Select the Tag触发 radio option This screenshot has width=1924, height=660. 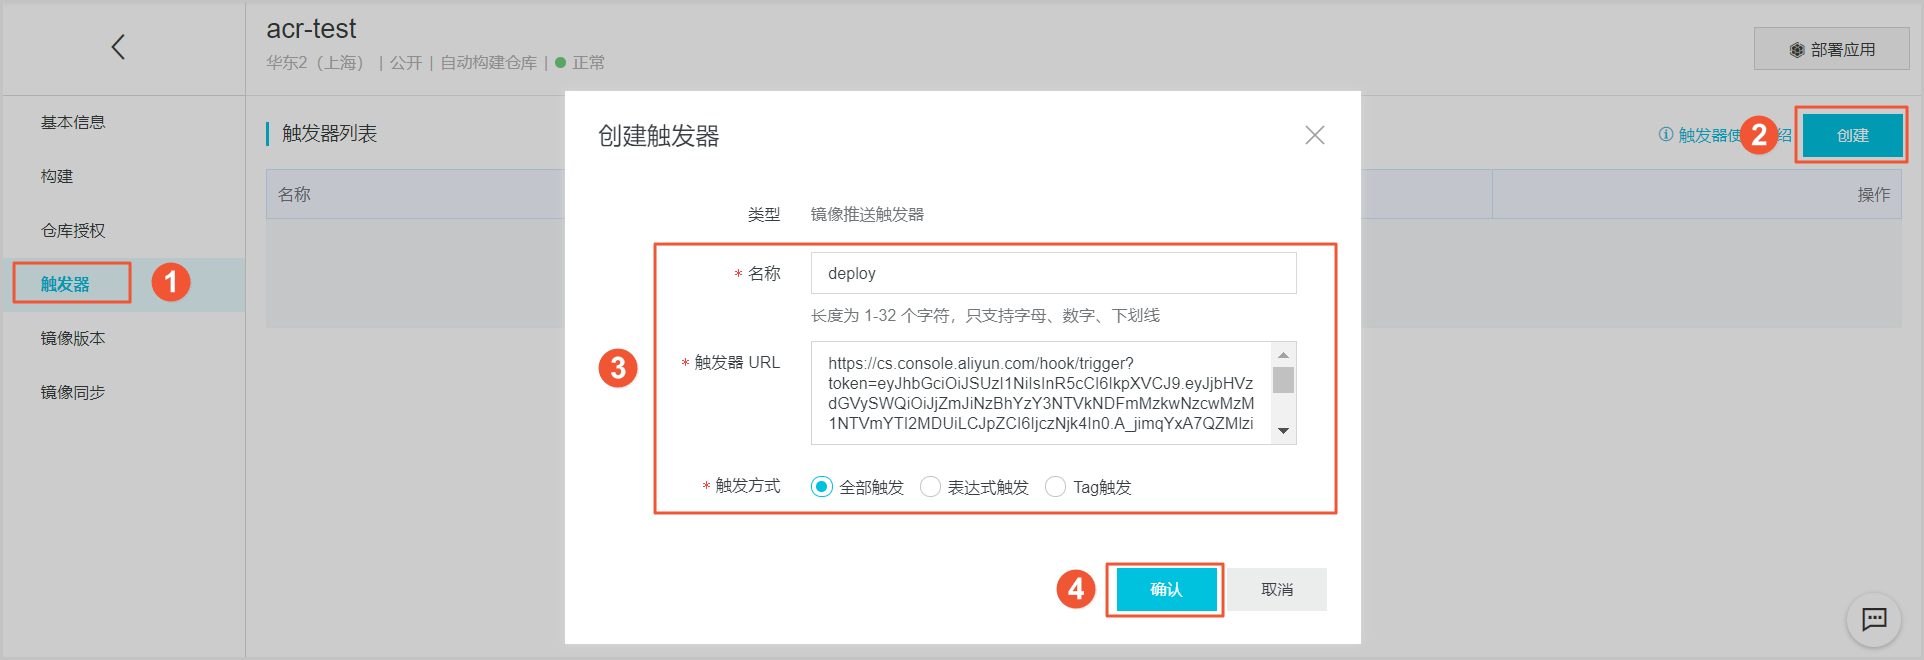[1055, 487]
